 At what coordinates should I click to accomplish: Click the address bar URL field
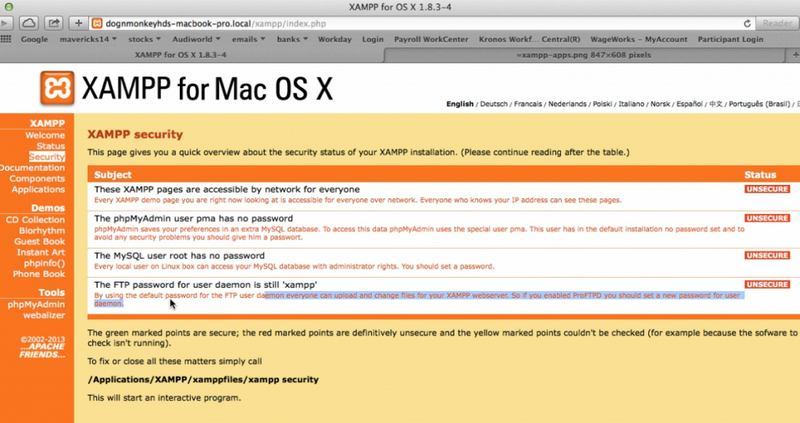pyautogui.click(x=400, y=22)
